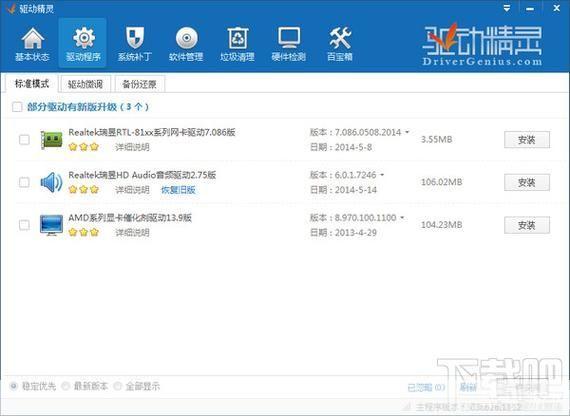Click the DriverGenius.com logo

pos(482,45)
